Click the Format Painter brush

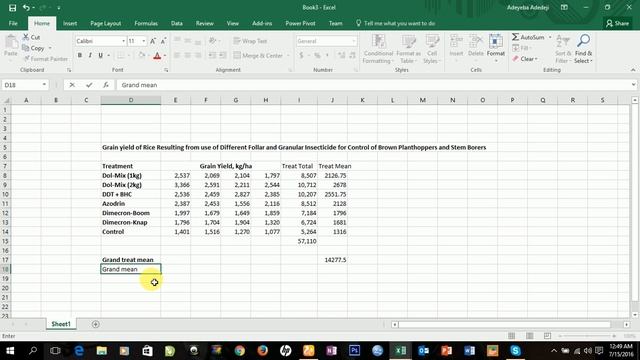pos(27,59)
